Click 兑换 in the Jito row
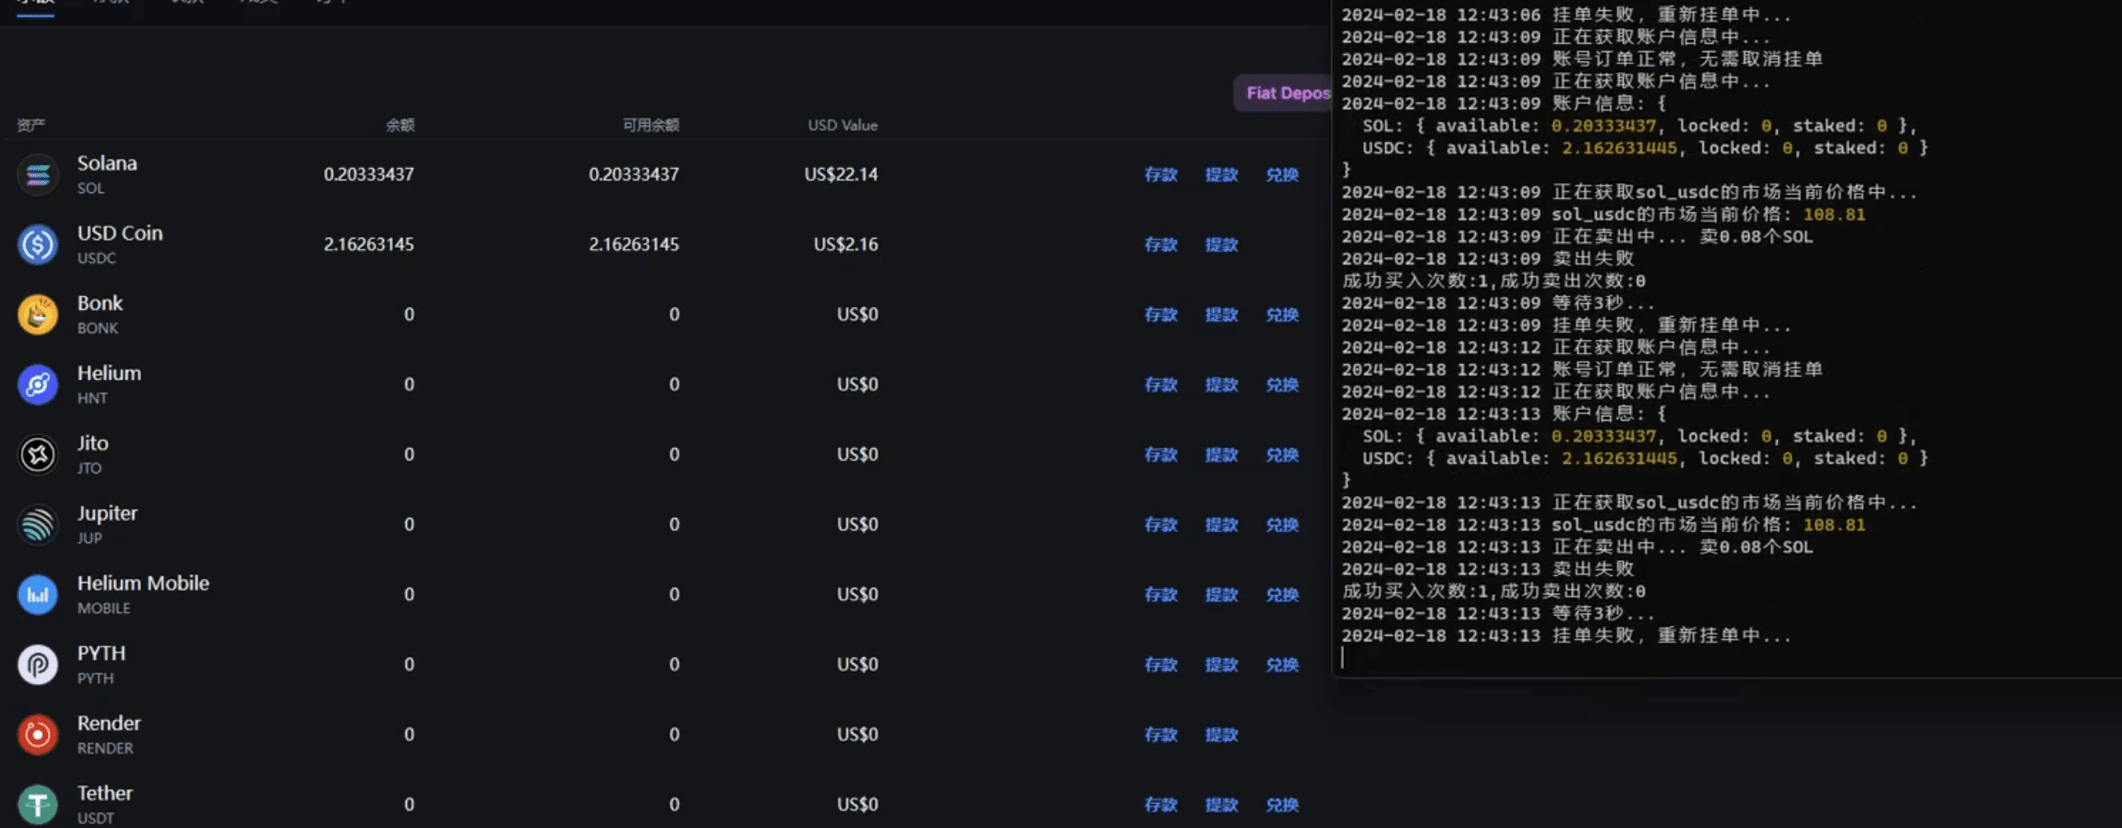Viewport: 2122px width, 828px height. click(1282, 454)
